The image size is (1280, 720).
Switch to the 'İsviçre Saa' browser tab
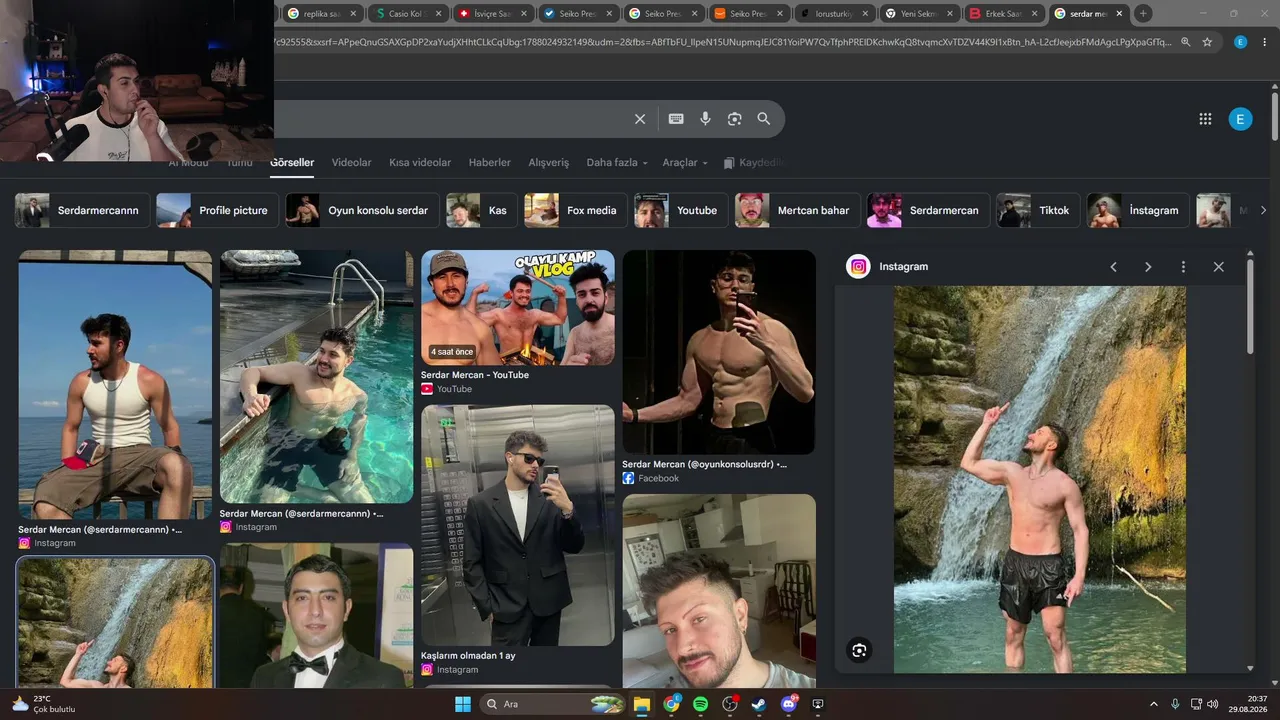tap(492, 14)
